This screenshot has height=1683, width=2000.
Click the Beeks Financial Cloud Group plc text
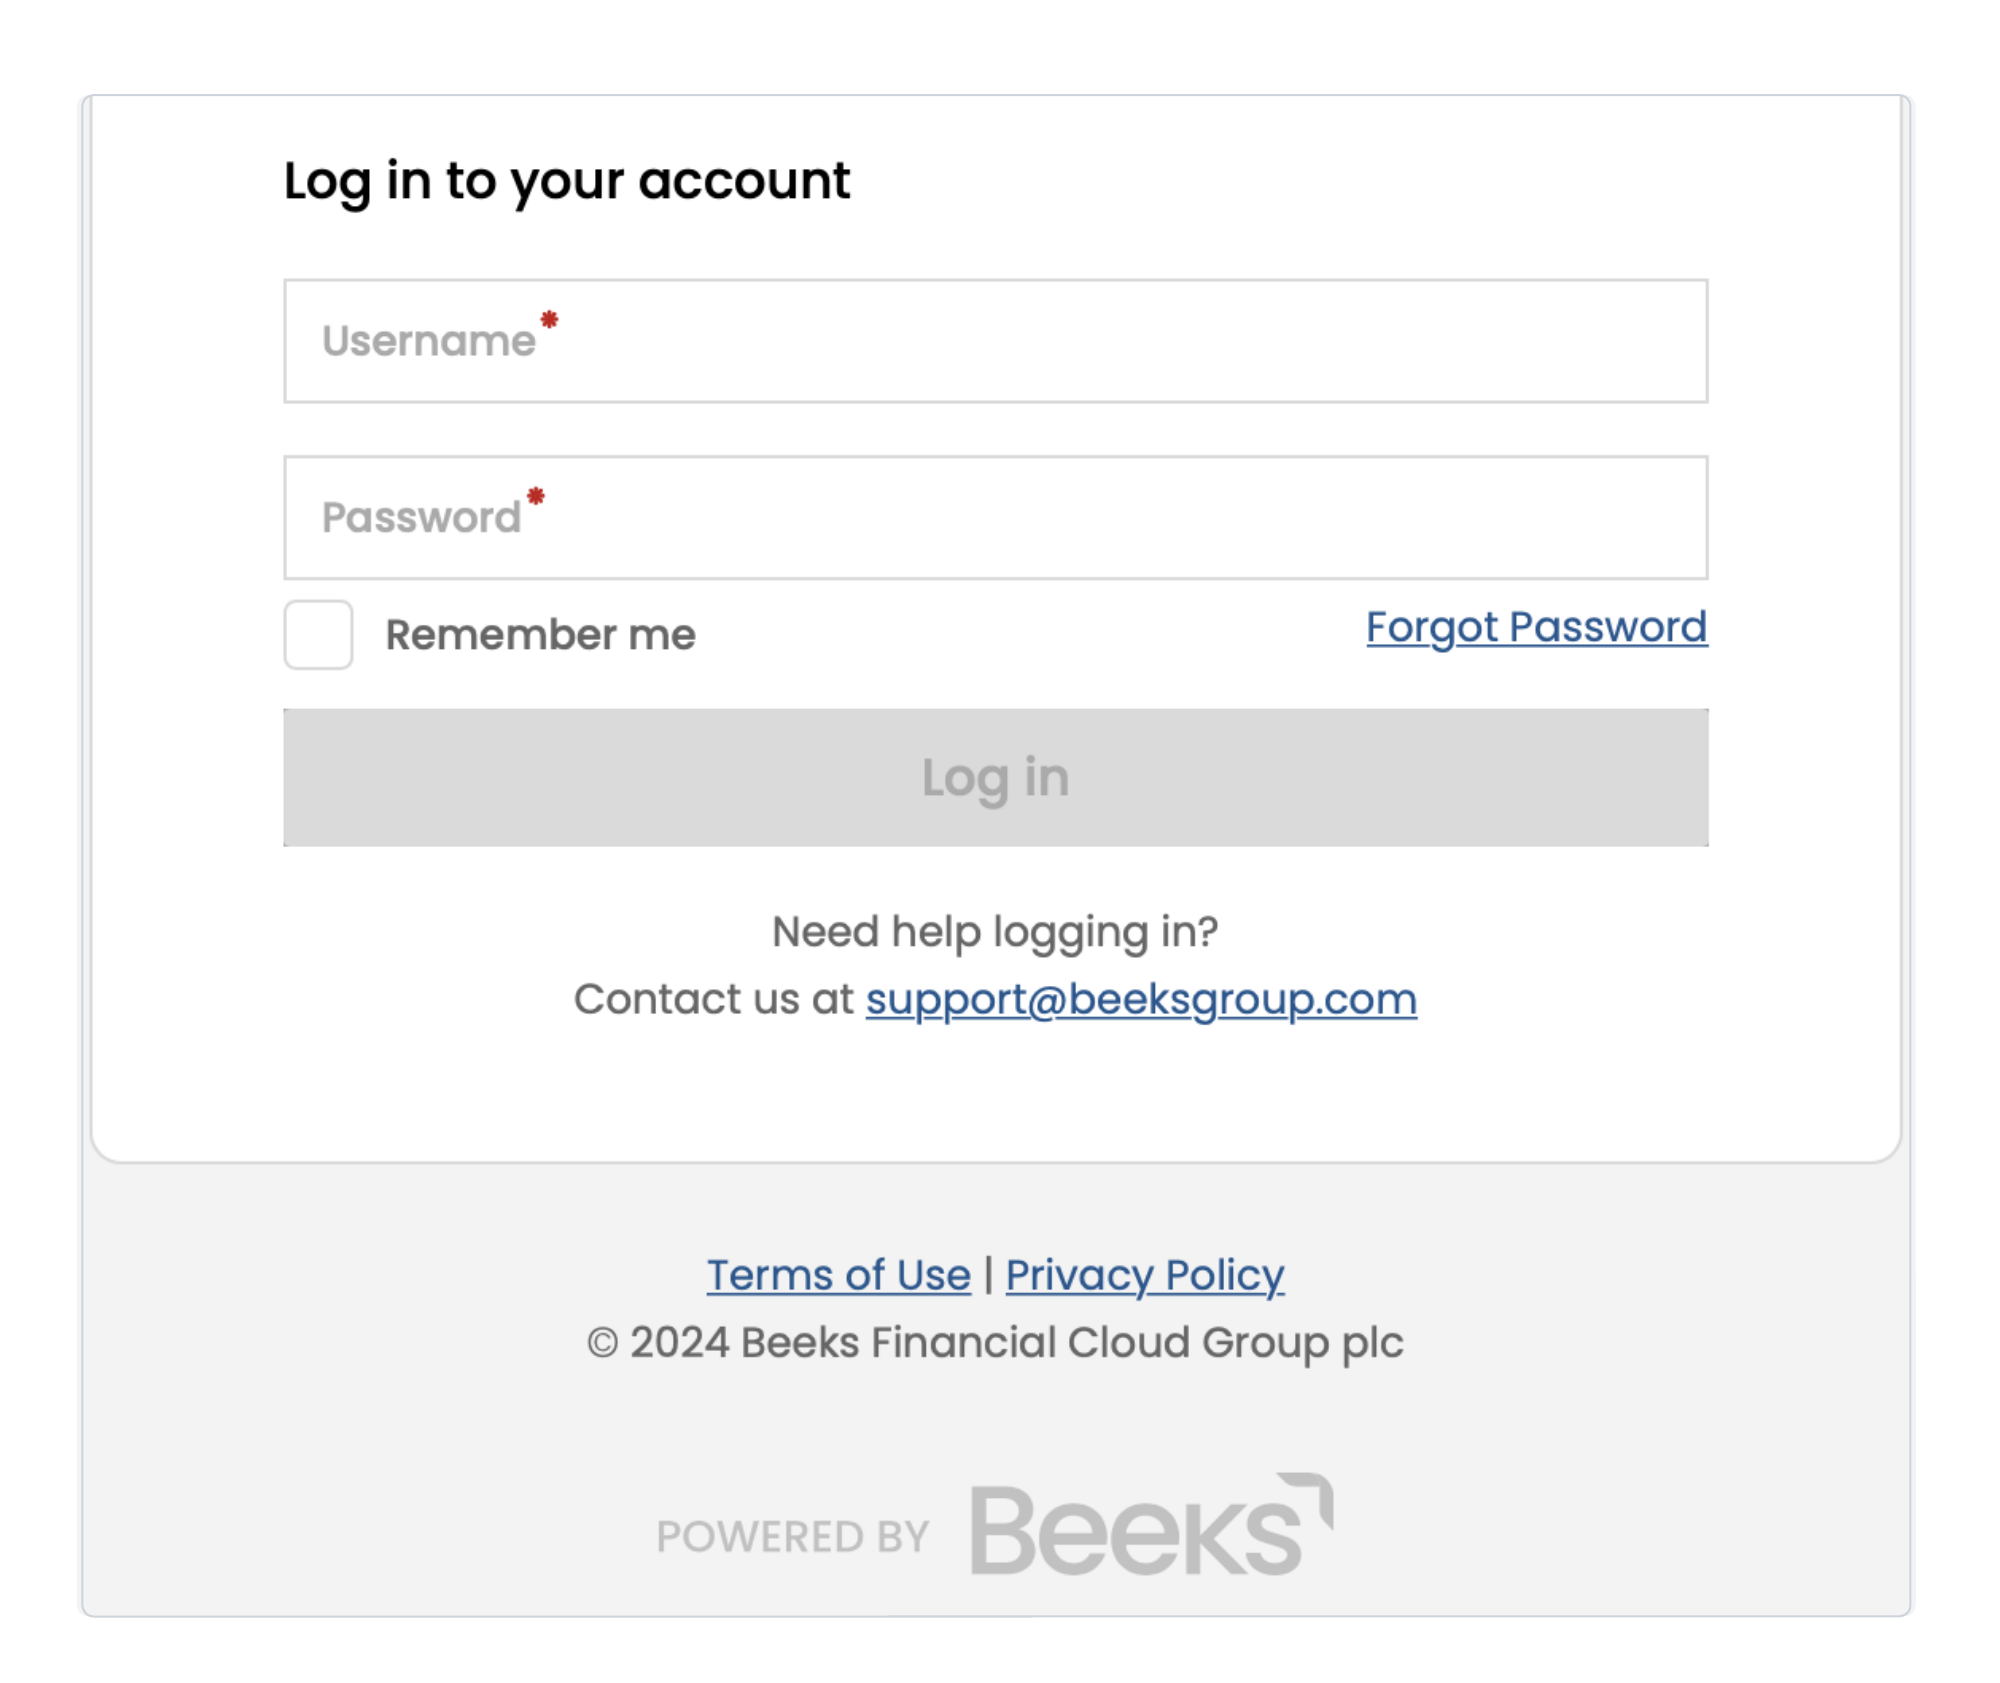pyautogui.click(x=1071, y=1343)
